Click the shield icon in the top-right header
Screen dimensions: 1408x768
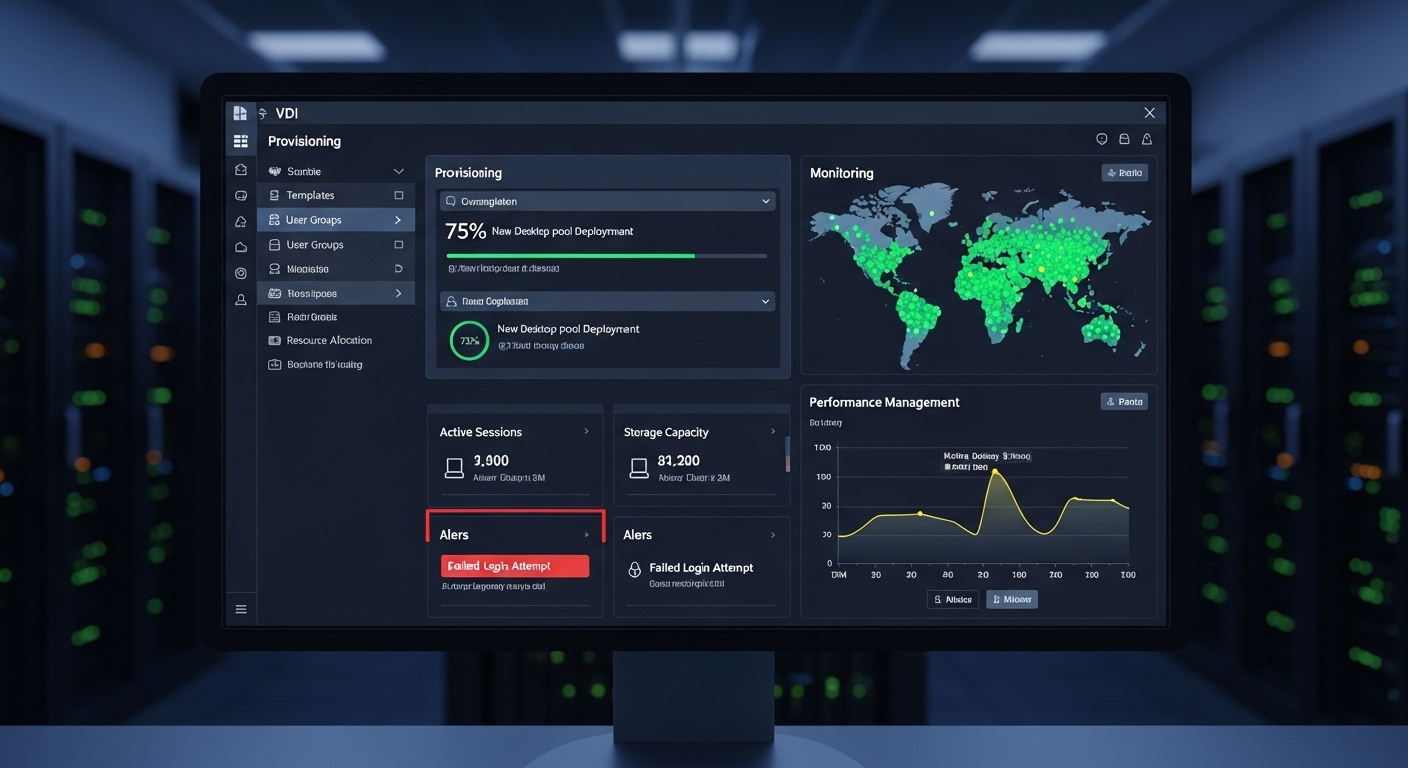pyautogui.click(x=1102, y=140)
